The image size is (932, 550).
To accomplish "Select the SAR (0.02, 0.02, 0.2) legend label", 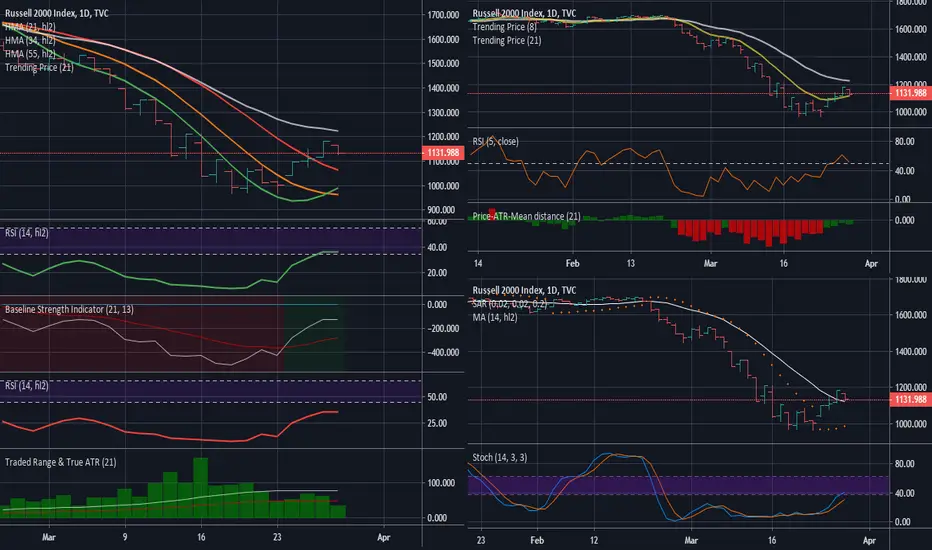I will [x=510, y=304].
